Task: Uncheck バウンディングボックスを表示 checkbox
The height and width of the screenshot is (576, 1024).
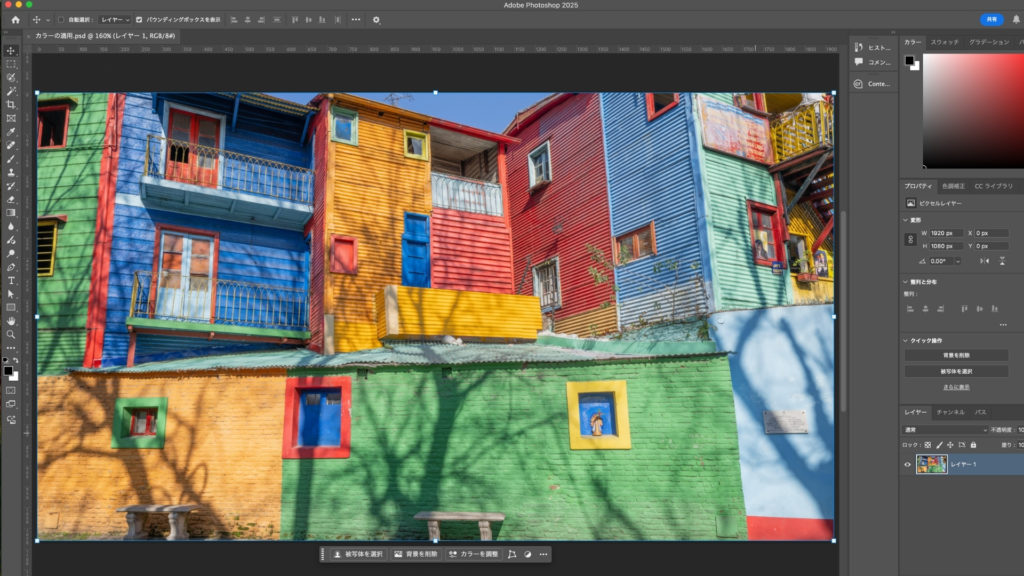Action: (139, 19)
